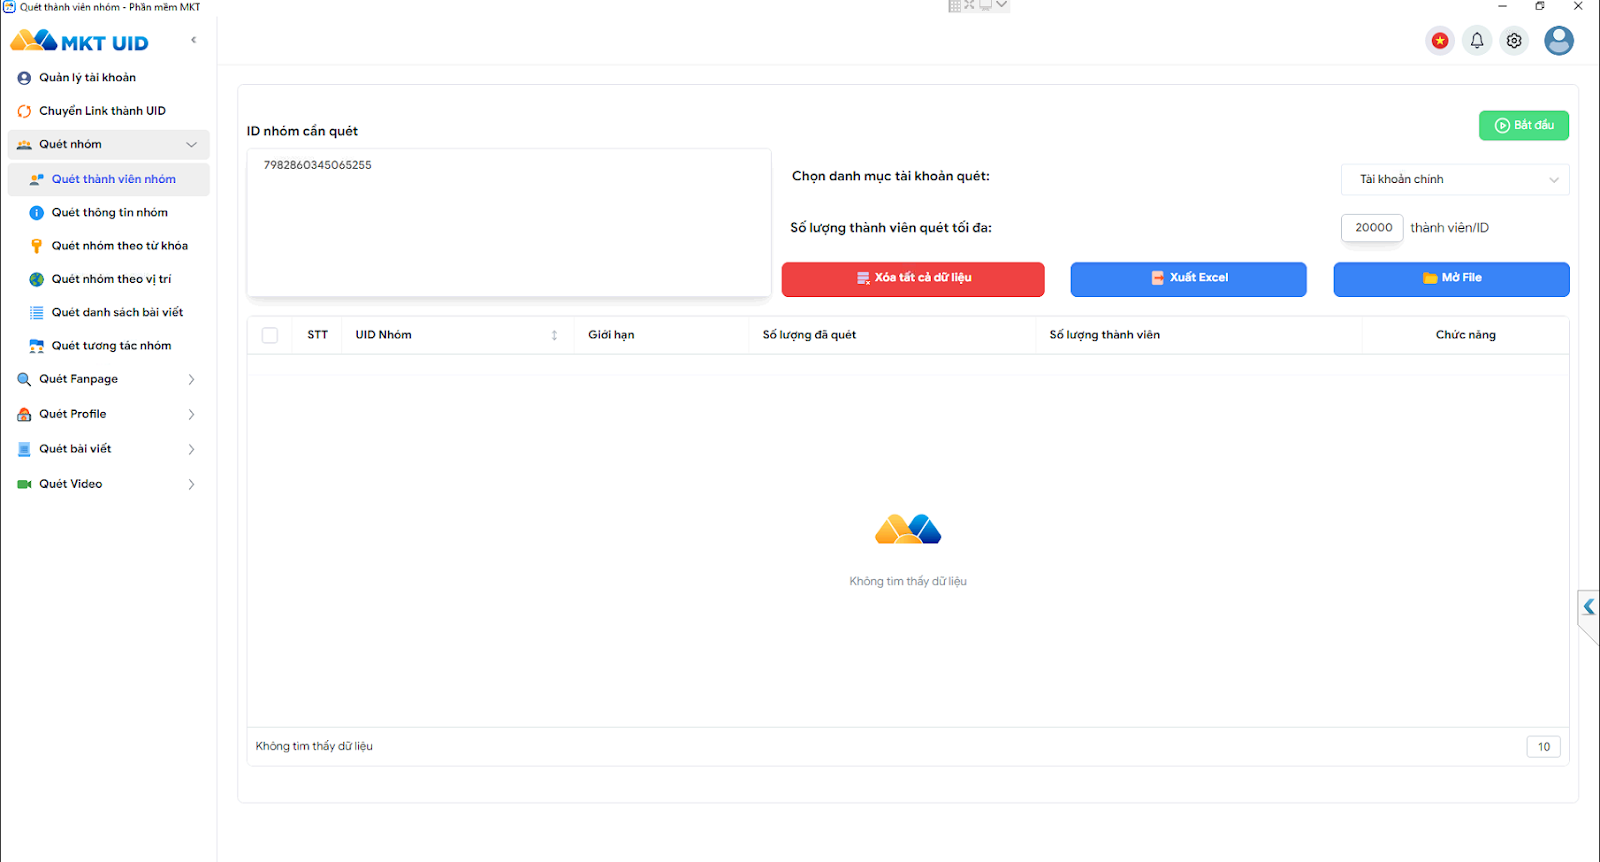Open the Vietnamese flag language selector
The width and height of the screenshot is (1600, 862).
click(1440, 41)
